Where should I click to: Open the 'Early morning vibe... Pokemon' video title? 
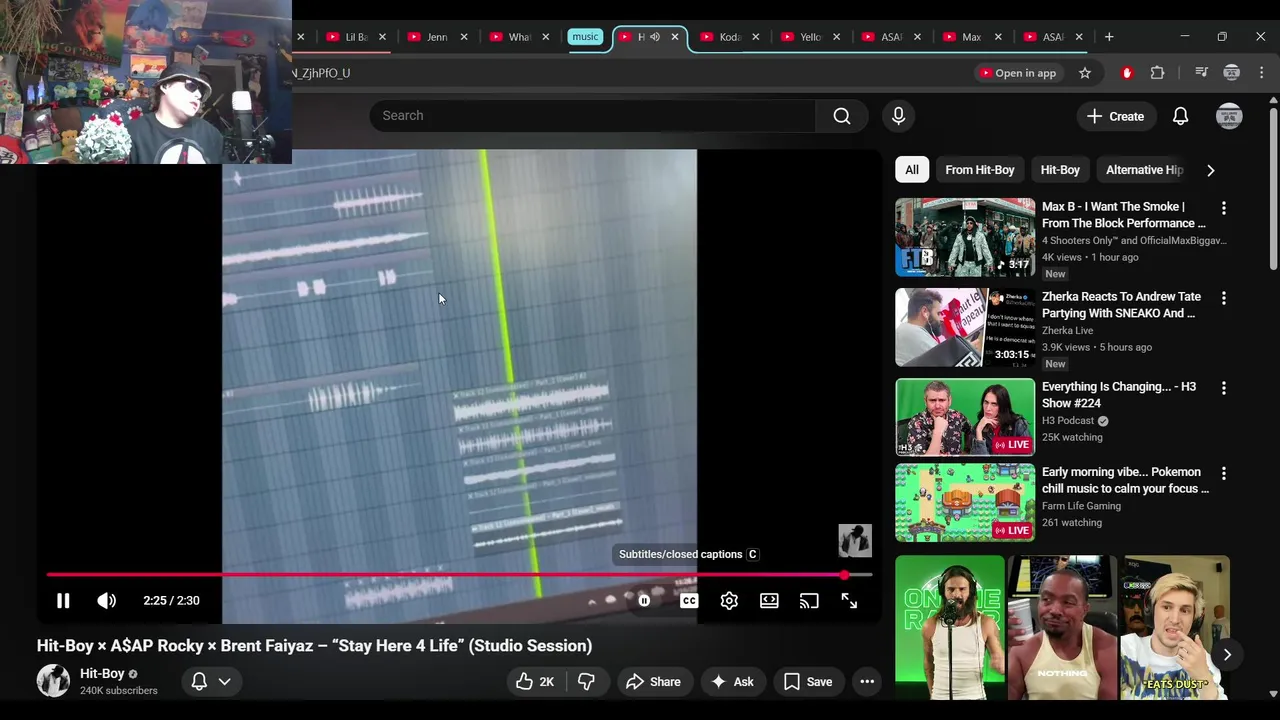pos(1125,480)
